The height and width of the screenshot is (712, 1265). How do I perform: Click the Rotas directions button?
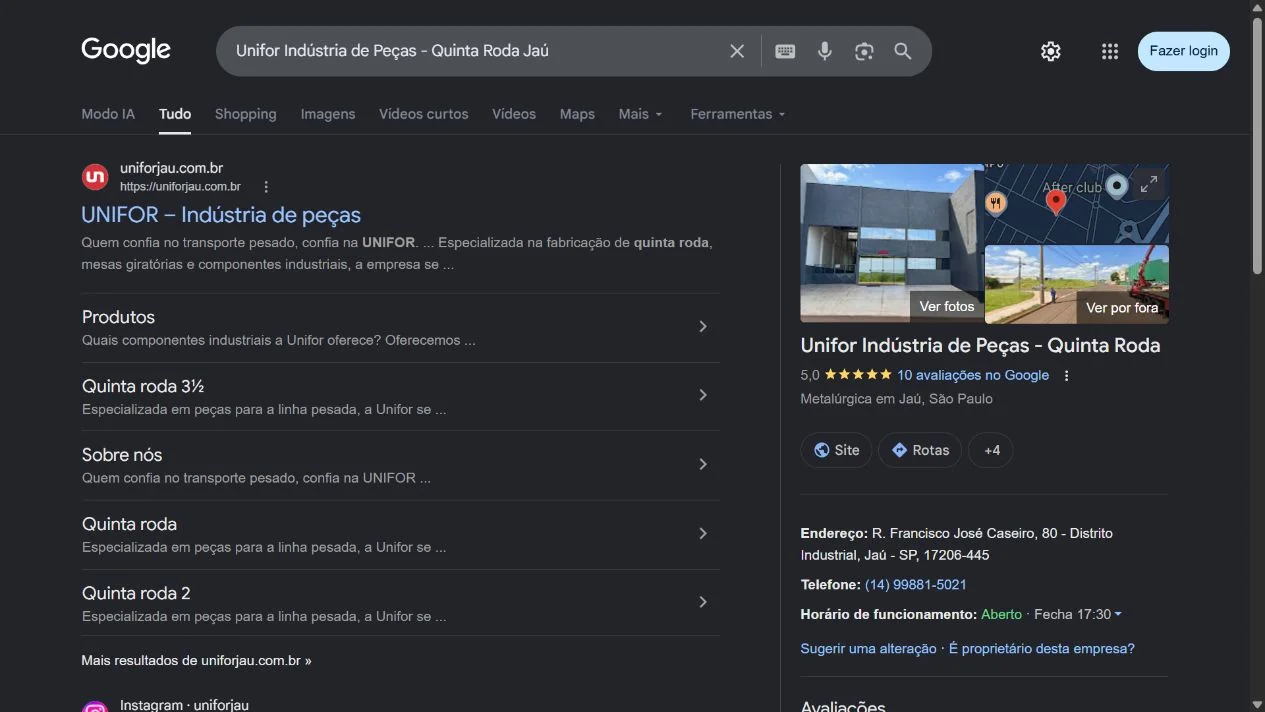pyautogui.click(x=920, y=450)
